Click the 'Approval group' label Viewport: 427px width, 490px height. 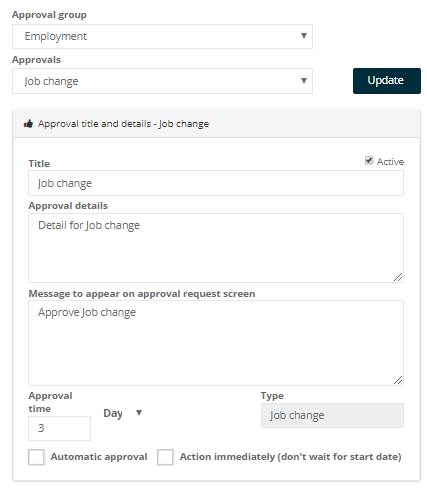click(49, 15)
